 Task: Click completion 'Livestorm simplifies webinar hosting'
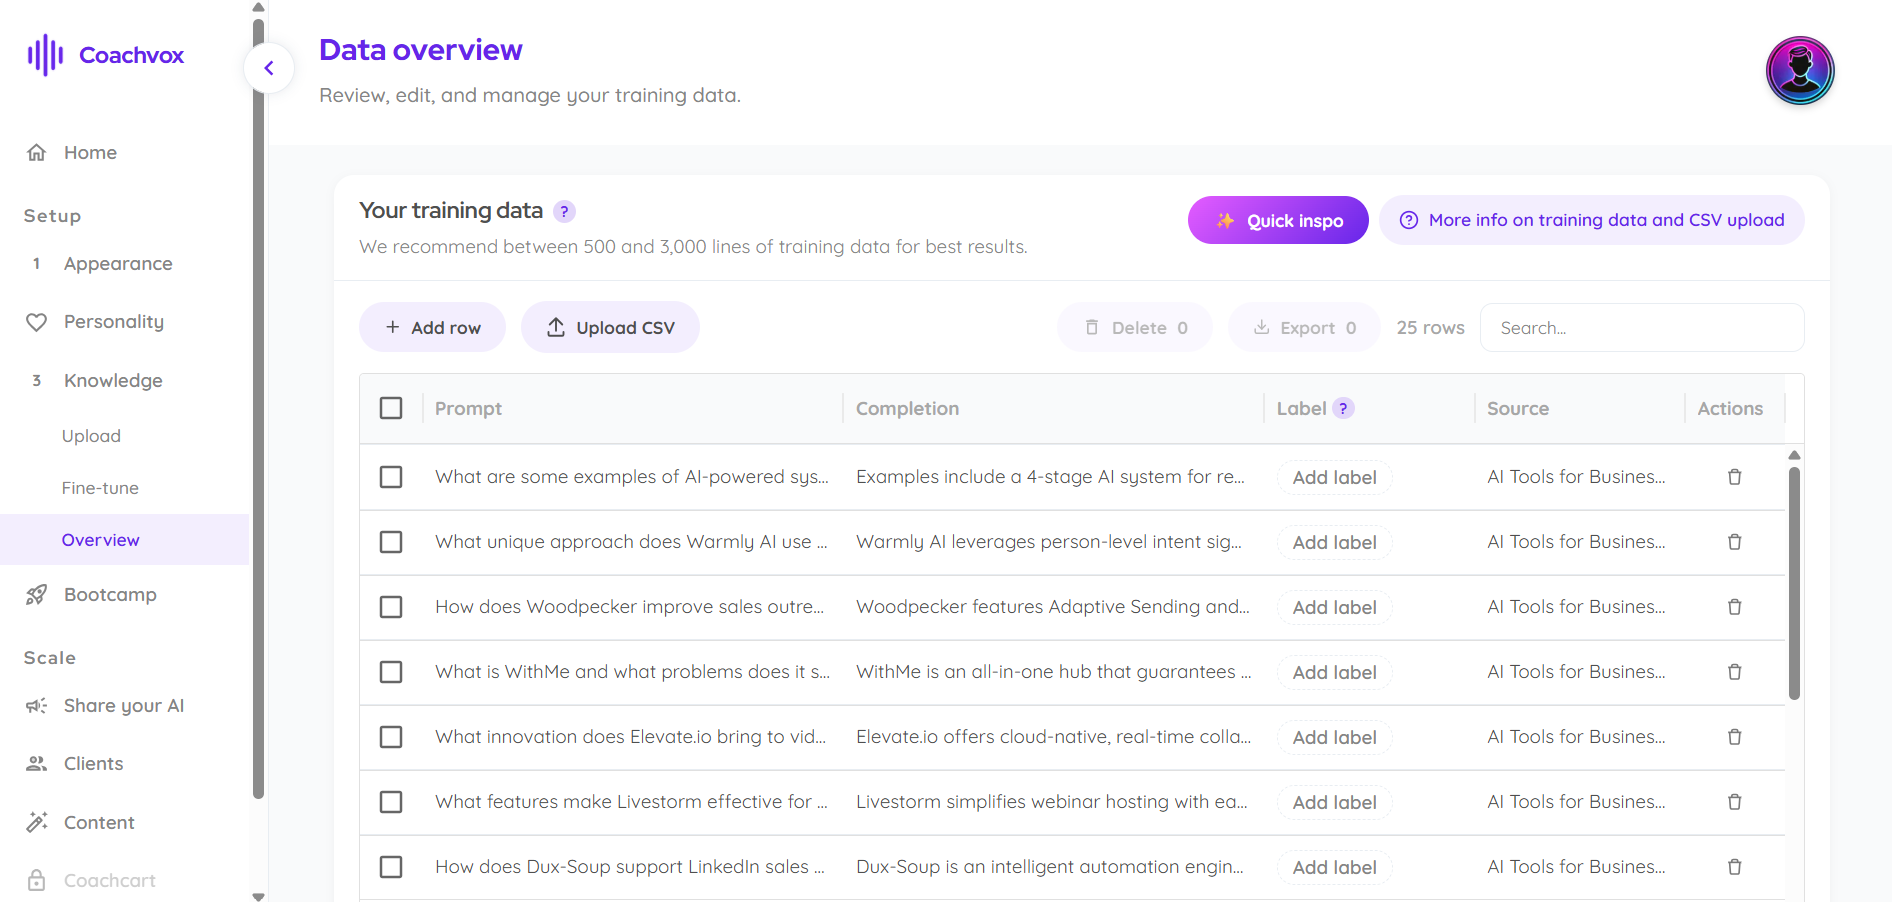(x=1052, y=802)
